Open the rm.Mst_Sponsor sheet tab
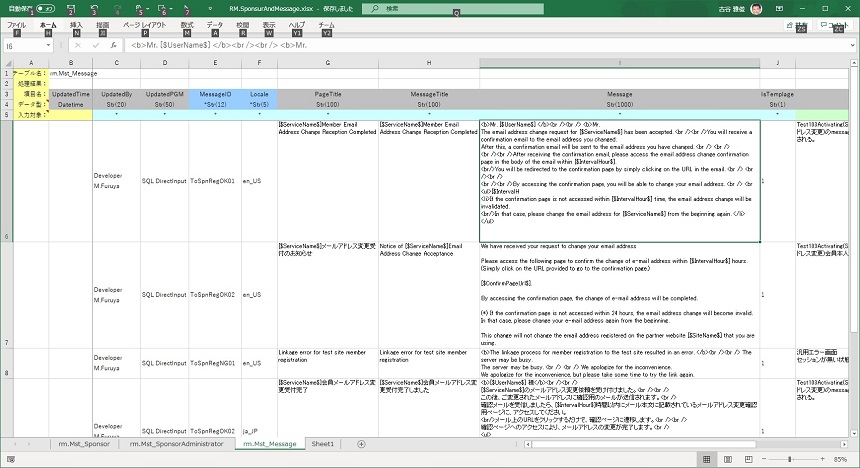This screenshot has height=468, width=860. (84, 444)
